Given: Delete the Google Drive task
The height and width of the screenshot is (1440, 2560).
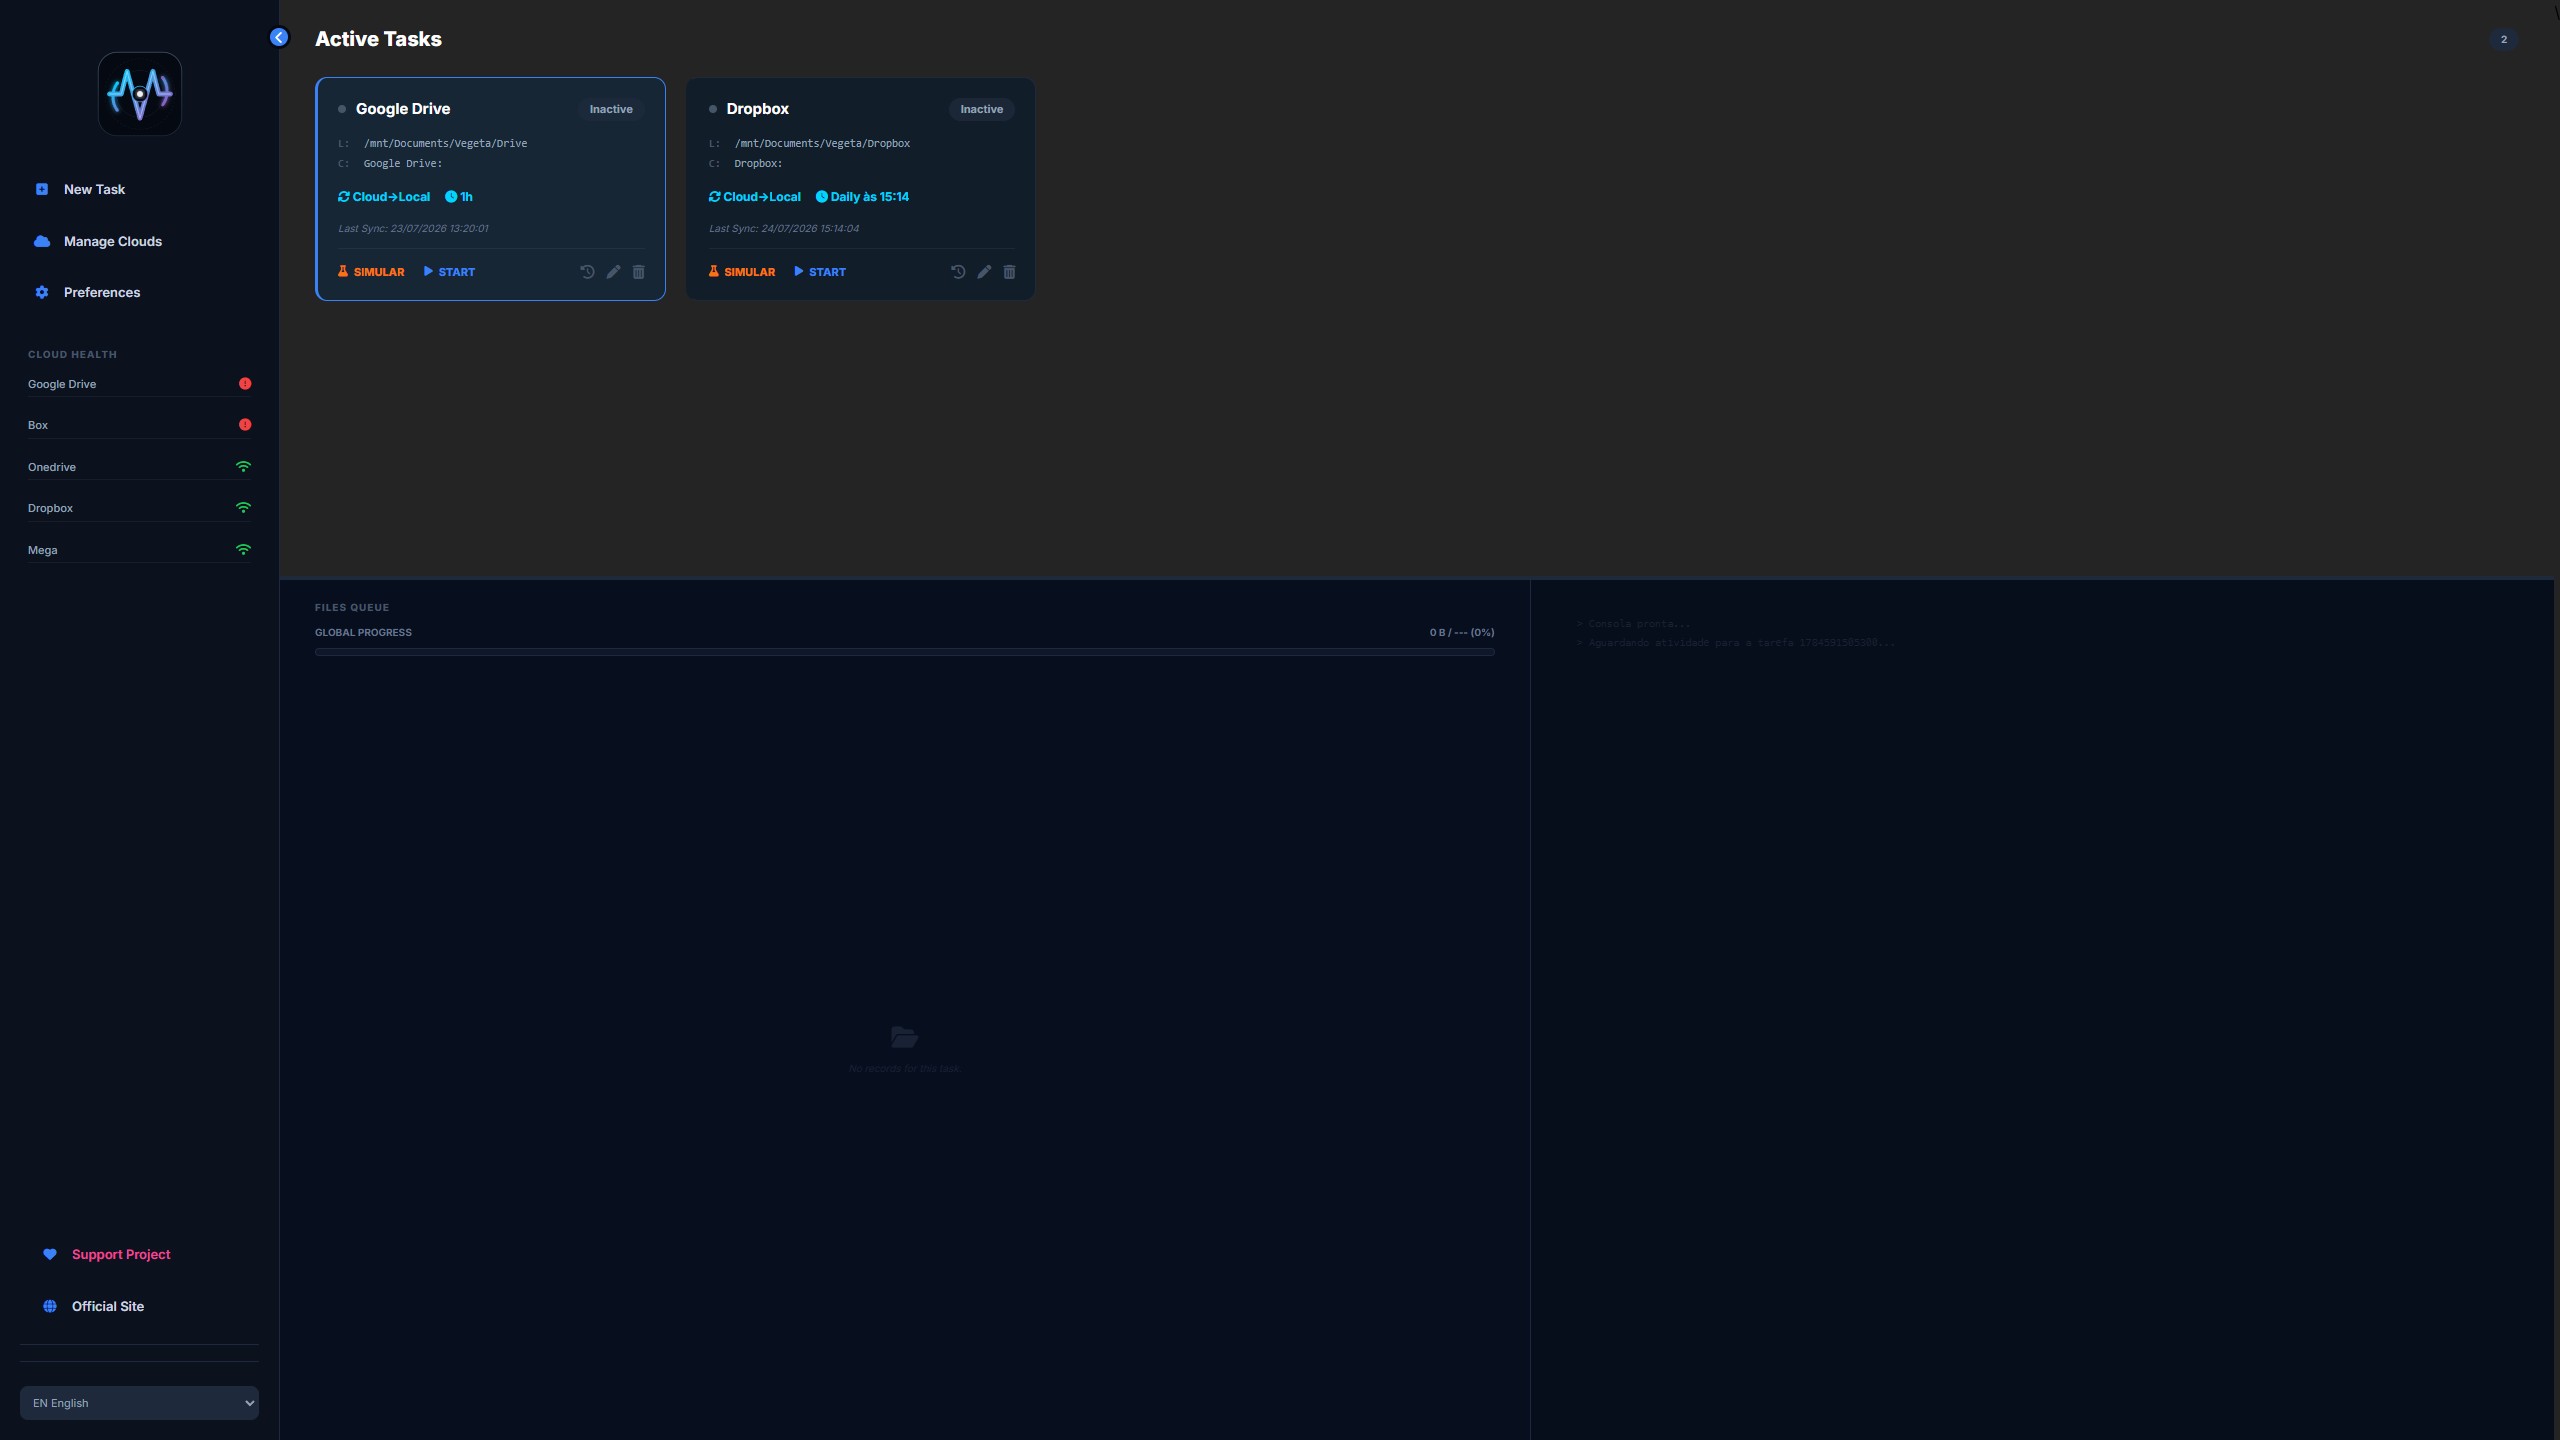Looking at the screenshot, I should 639,272.
